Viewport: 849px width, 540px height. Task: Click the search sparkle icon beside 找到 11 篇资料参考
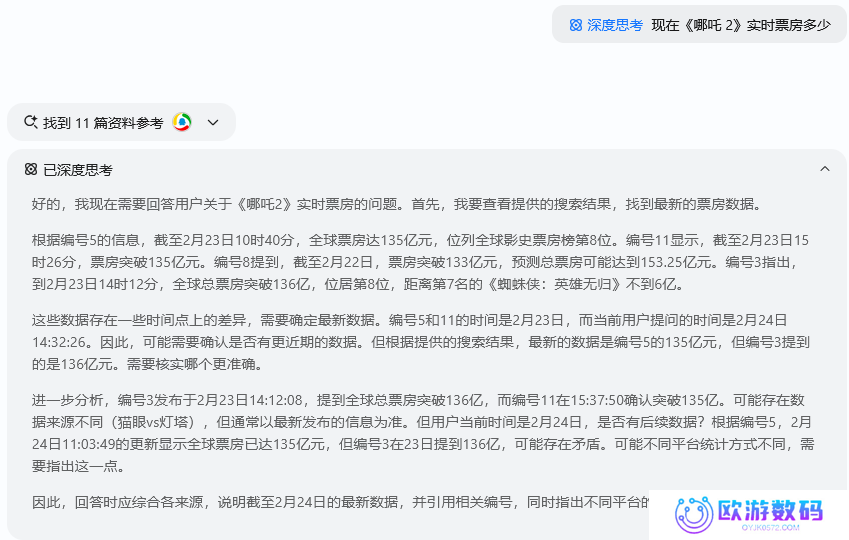tap(30, 122)
